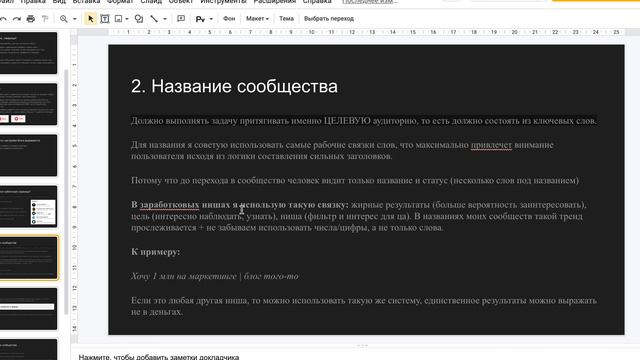This screenshot has width=640, height=360.
Task: Click the Zoom magnifier icon
Action: point(64,19)
